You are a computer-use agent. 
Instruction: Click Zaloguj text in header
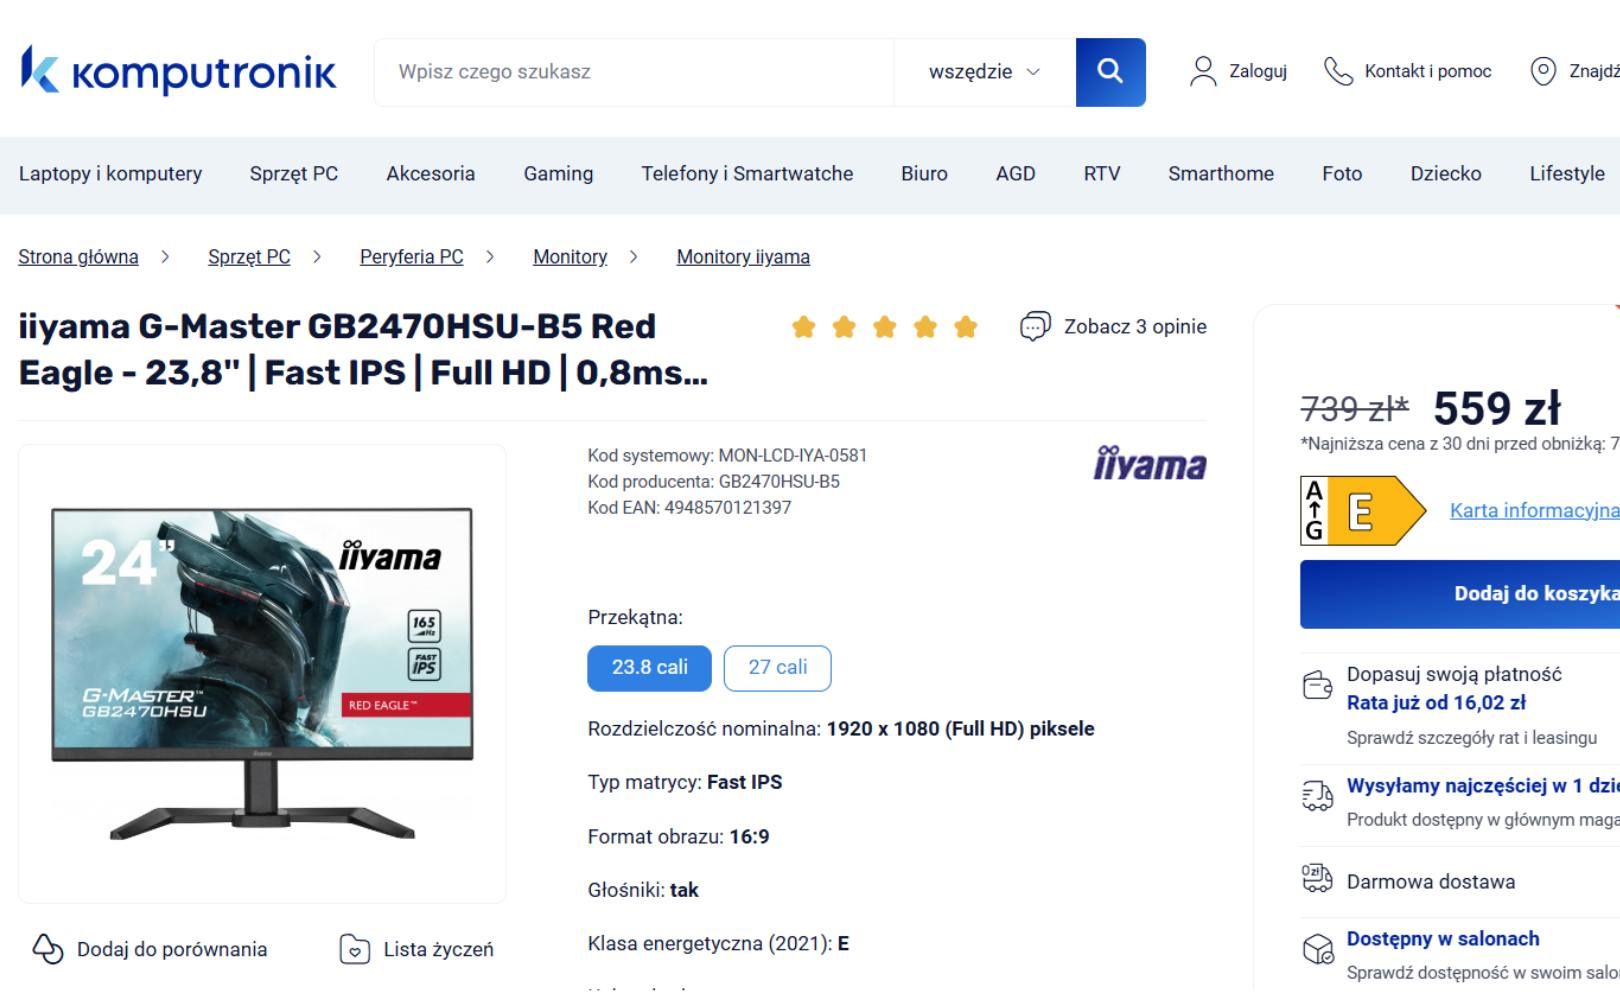pos(1258,71)
